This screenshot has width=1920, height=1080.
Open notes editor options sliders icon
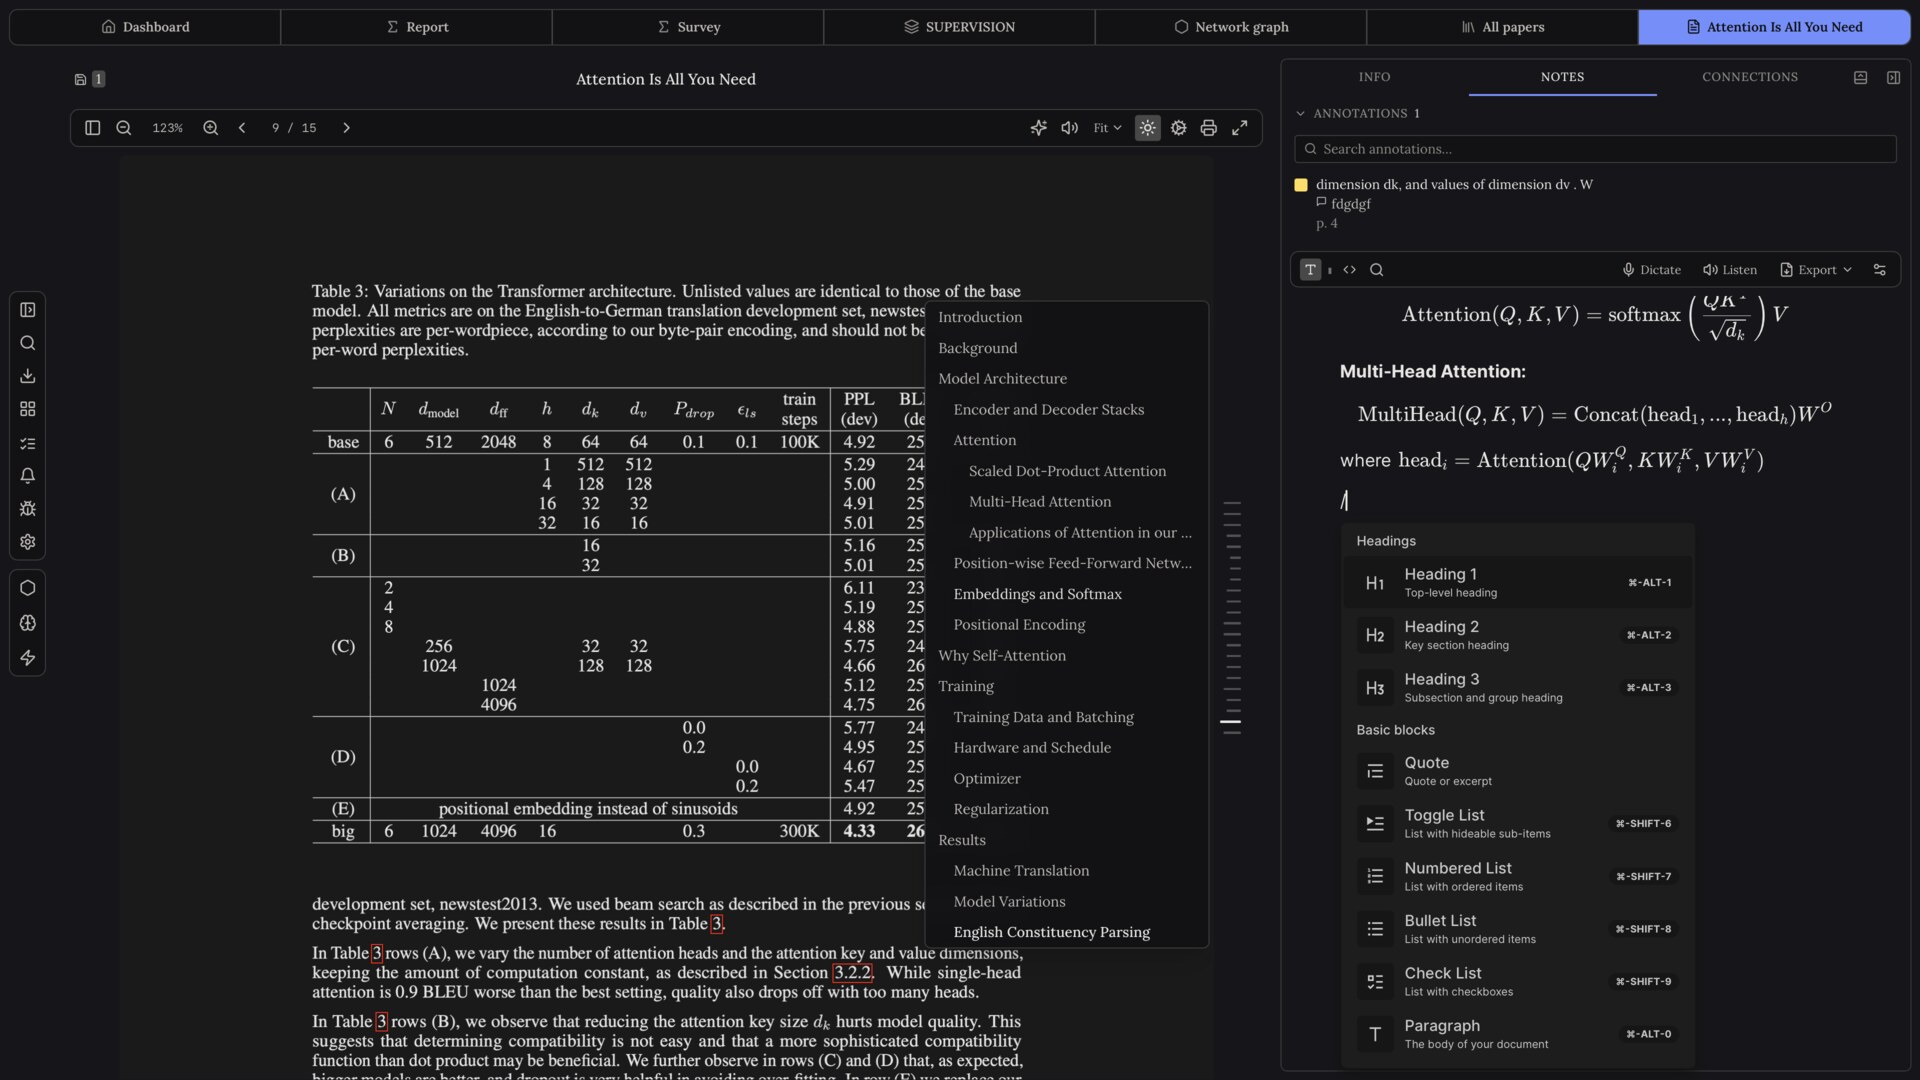(1880, 270)
